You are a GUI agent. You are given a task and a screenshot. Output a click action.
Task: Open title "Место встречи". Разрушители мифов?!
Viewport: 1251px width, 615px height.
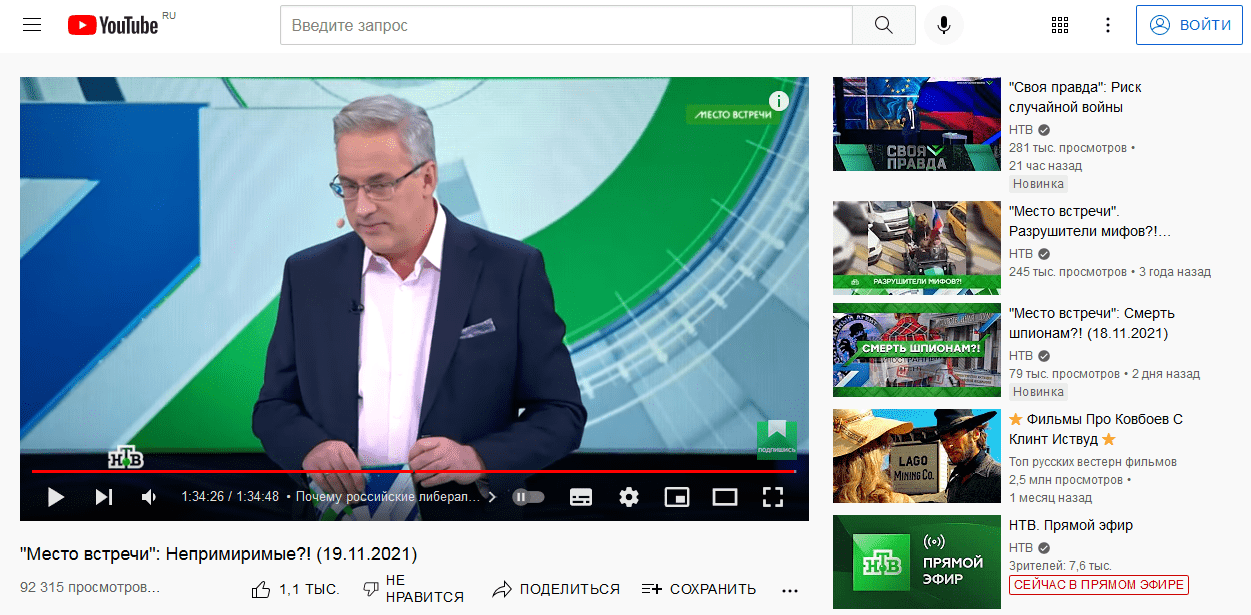tap(1089, 221)
